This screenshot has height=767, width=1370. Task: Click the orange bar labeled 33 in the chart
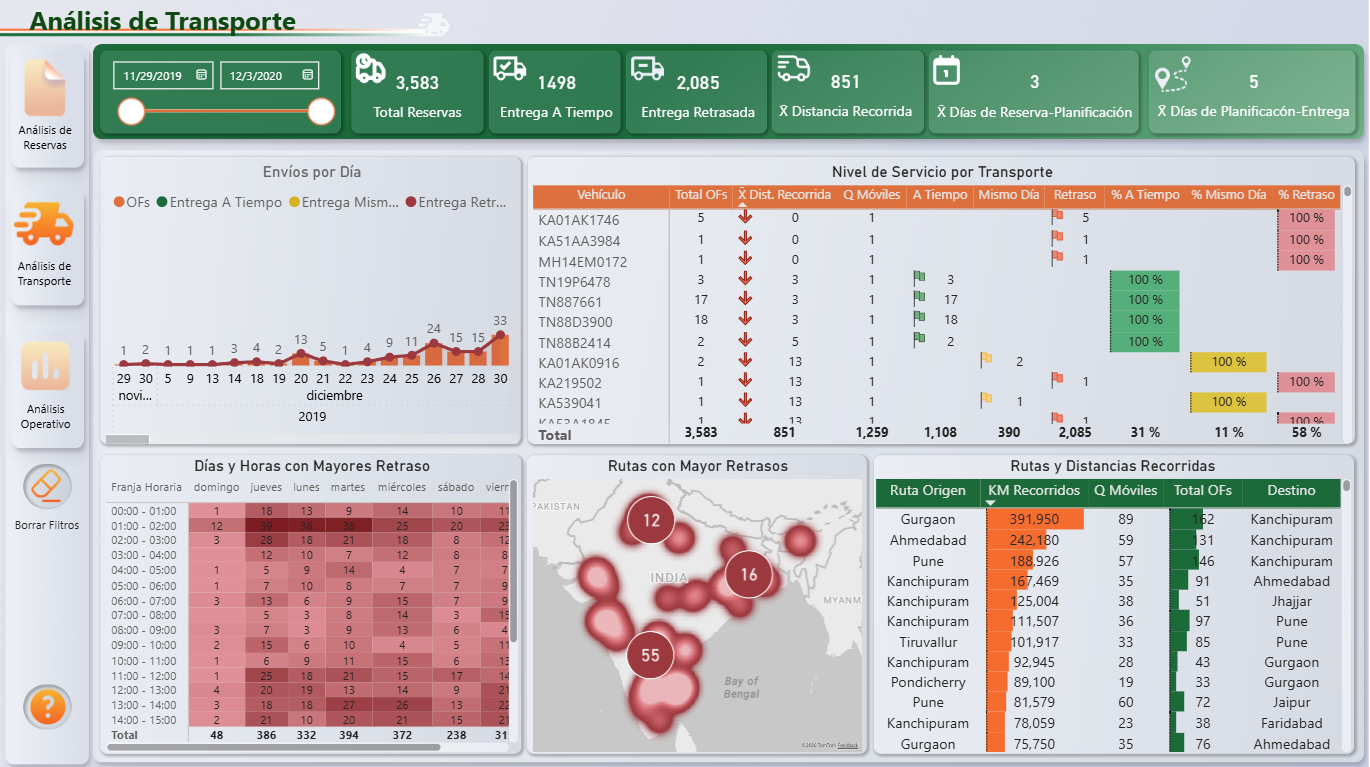click(x=500, y=349)
